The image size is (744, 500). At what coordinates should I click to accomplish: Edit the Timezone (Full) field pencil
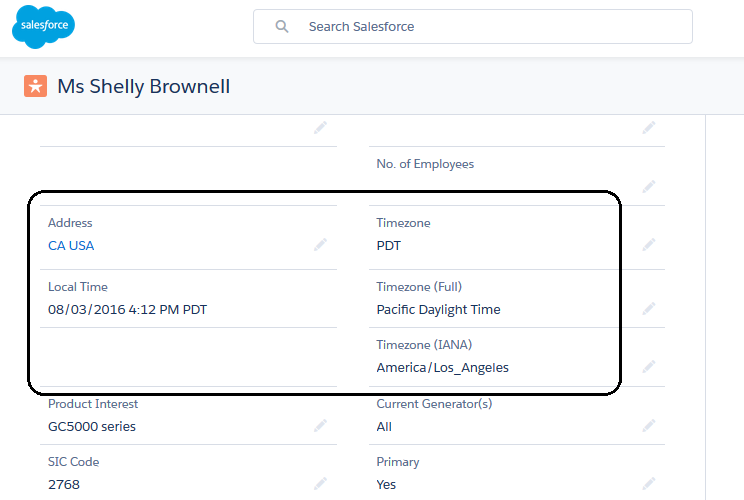pos(649,309)
